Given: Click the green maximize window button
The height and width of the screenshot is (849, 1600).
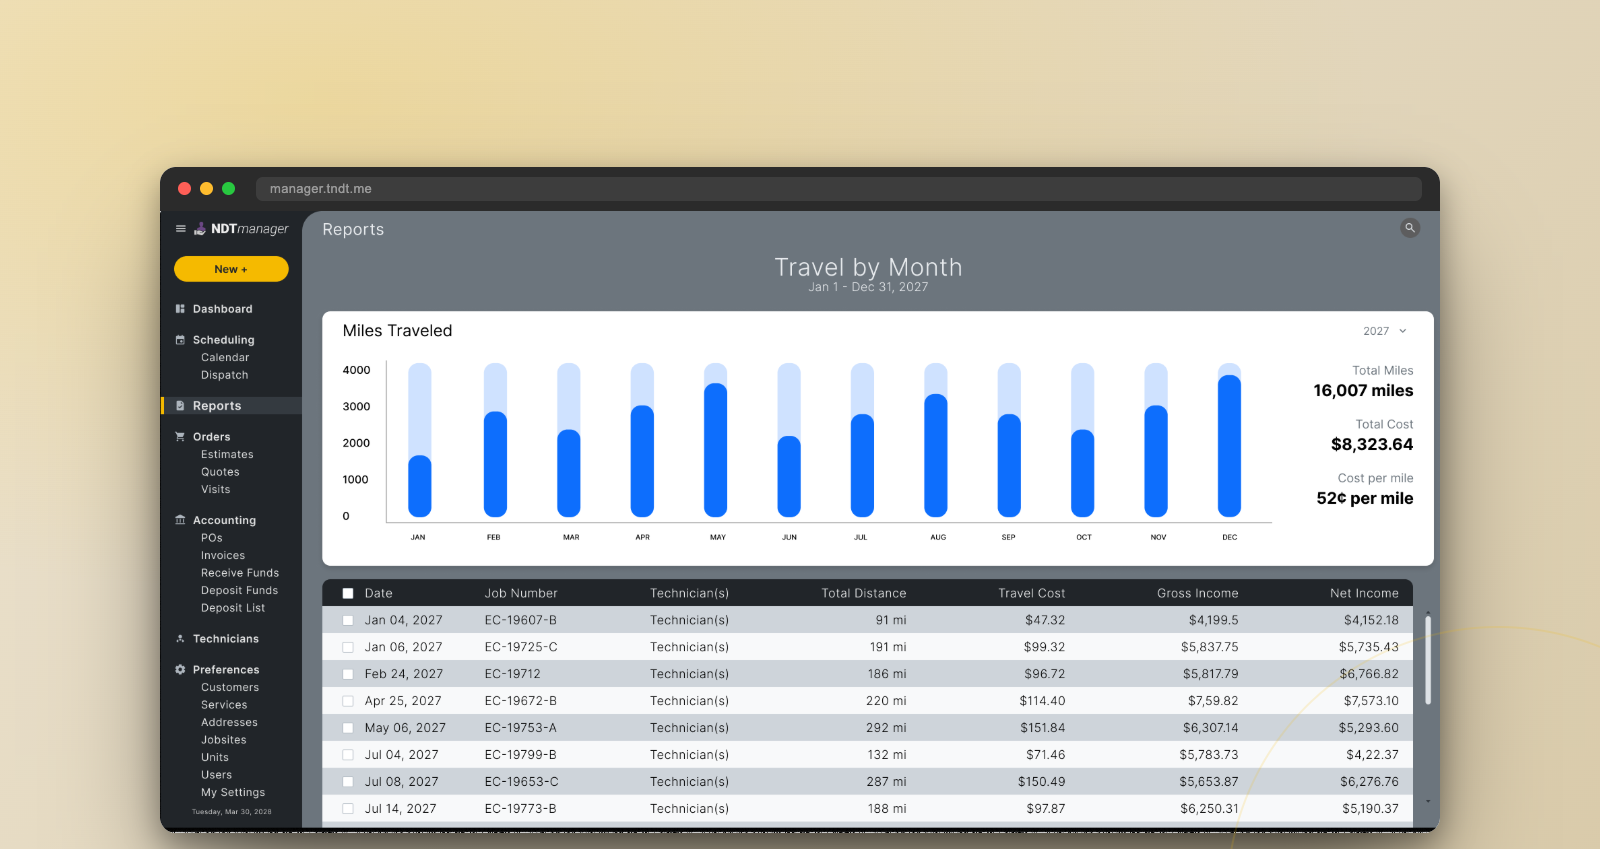Looking at the screenshot, I should (x=229, y=189).
